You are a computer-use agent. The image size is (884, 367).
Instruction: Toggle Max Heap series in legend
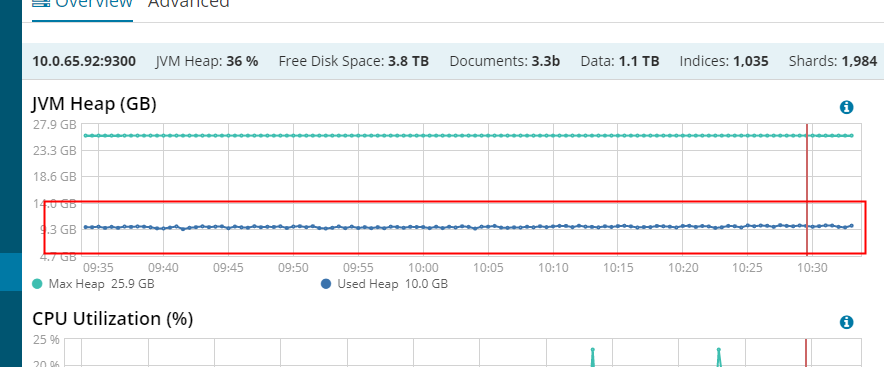tap(94, 284)
